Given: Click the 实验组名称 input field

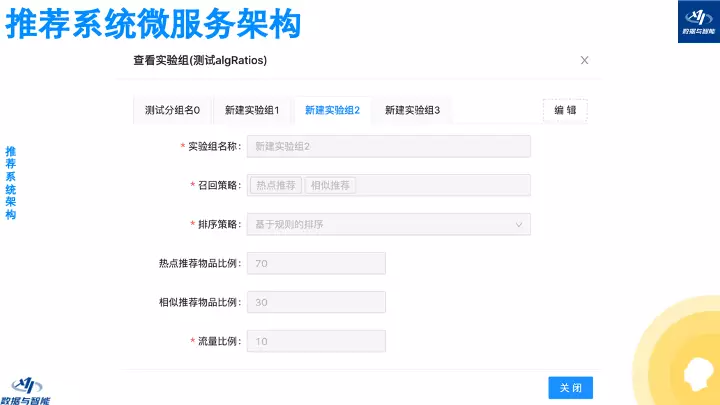Looking at the screenshot, I should pos(388,146).
